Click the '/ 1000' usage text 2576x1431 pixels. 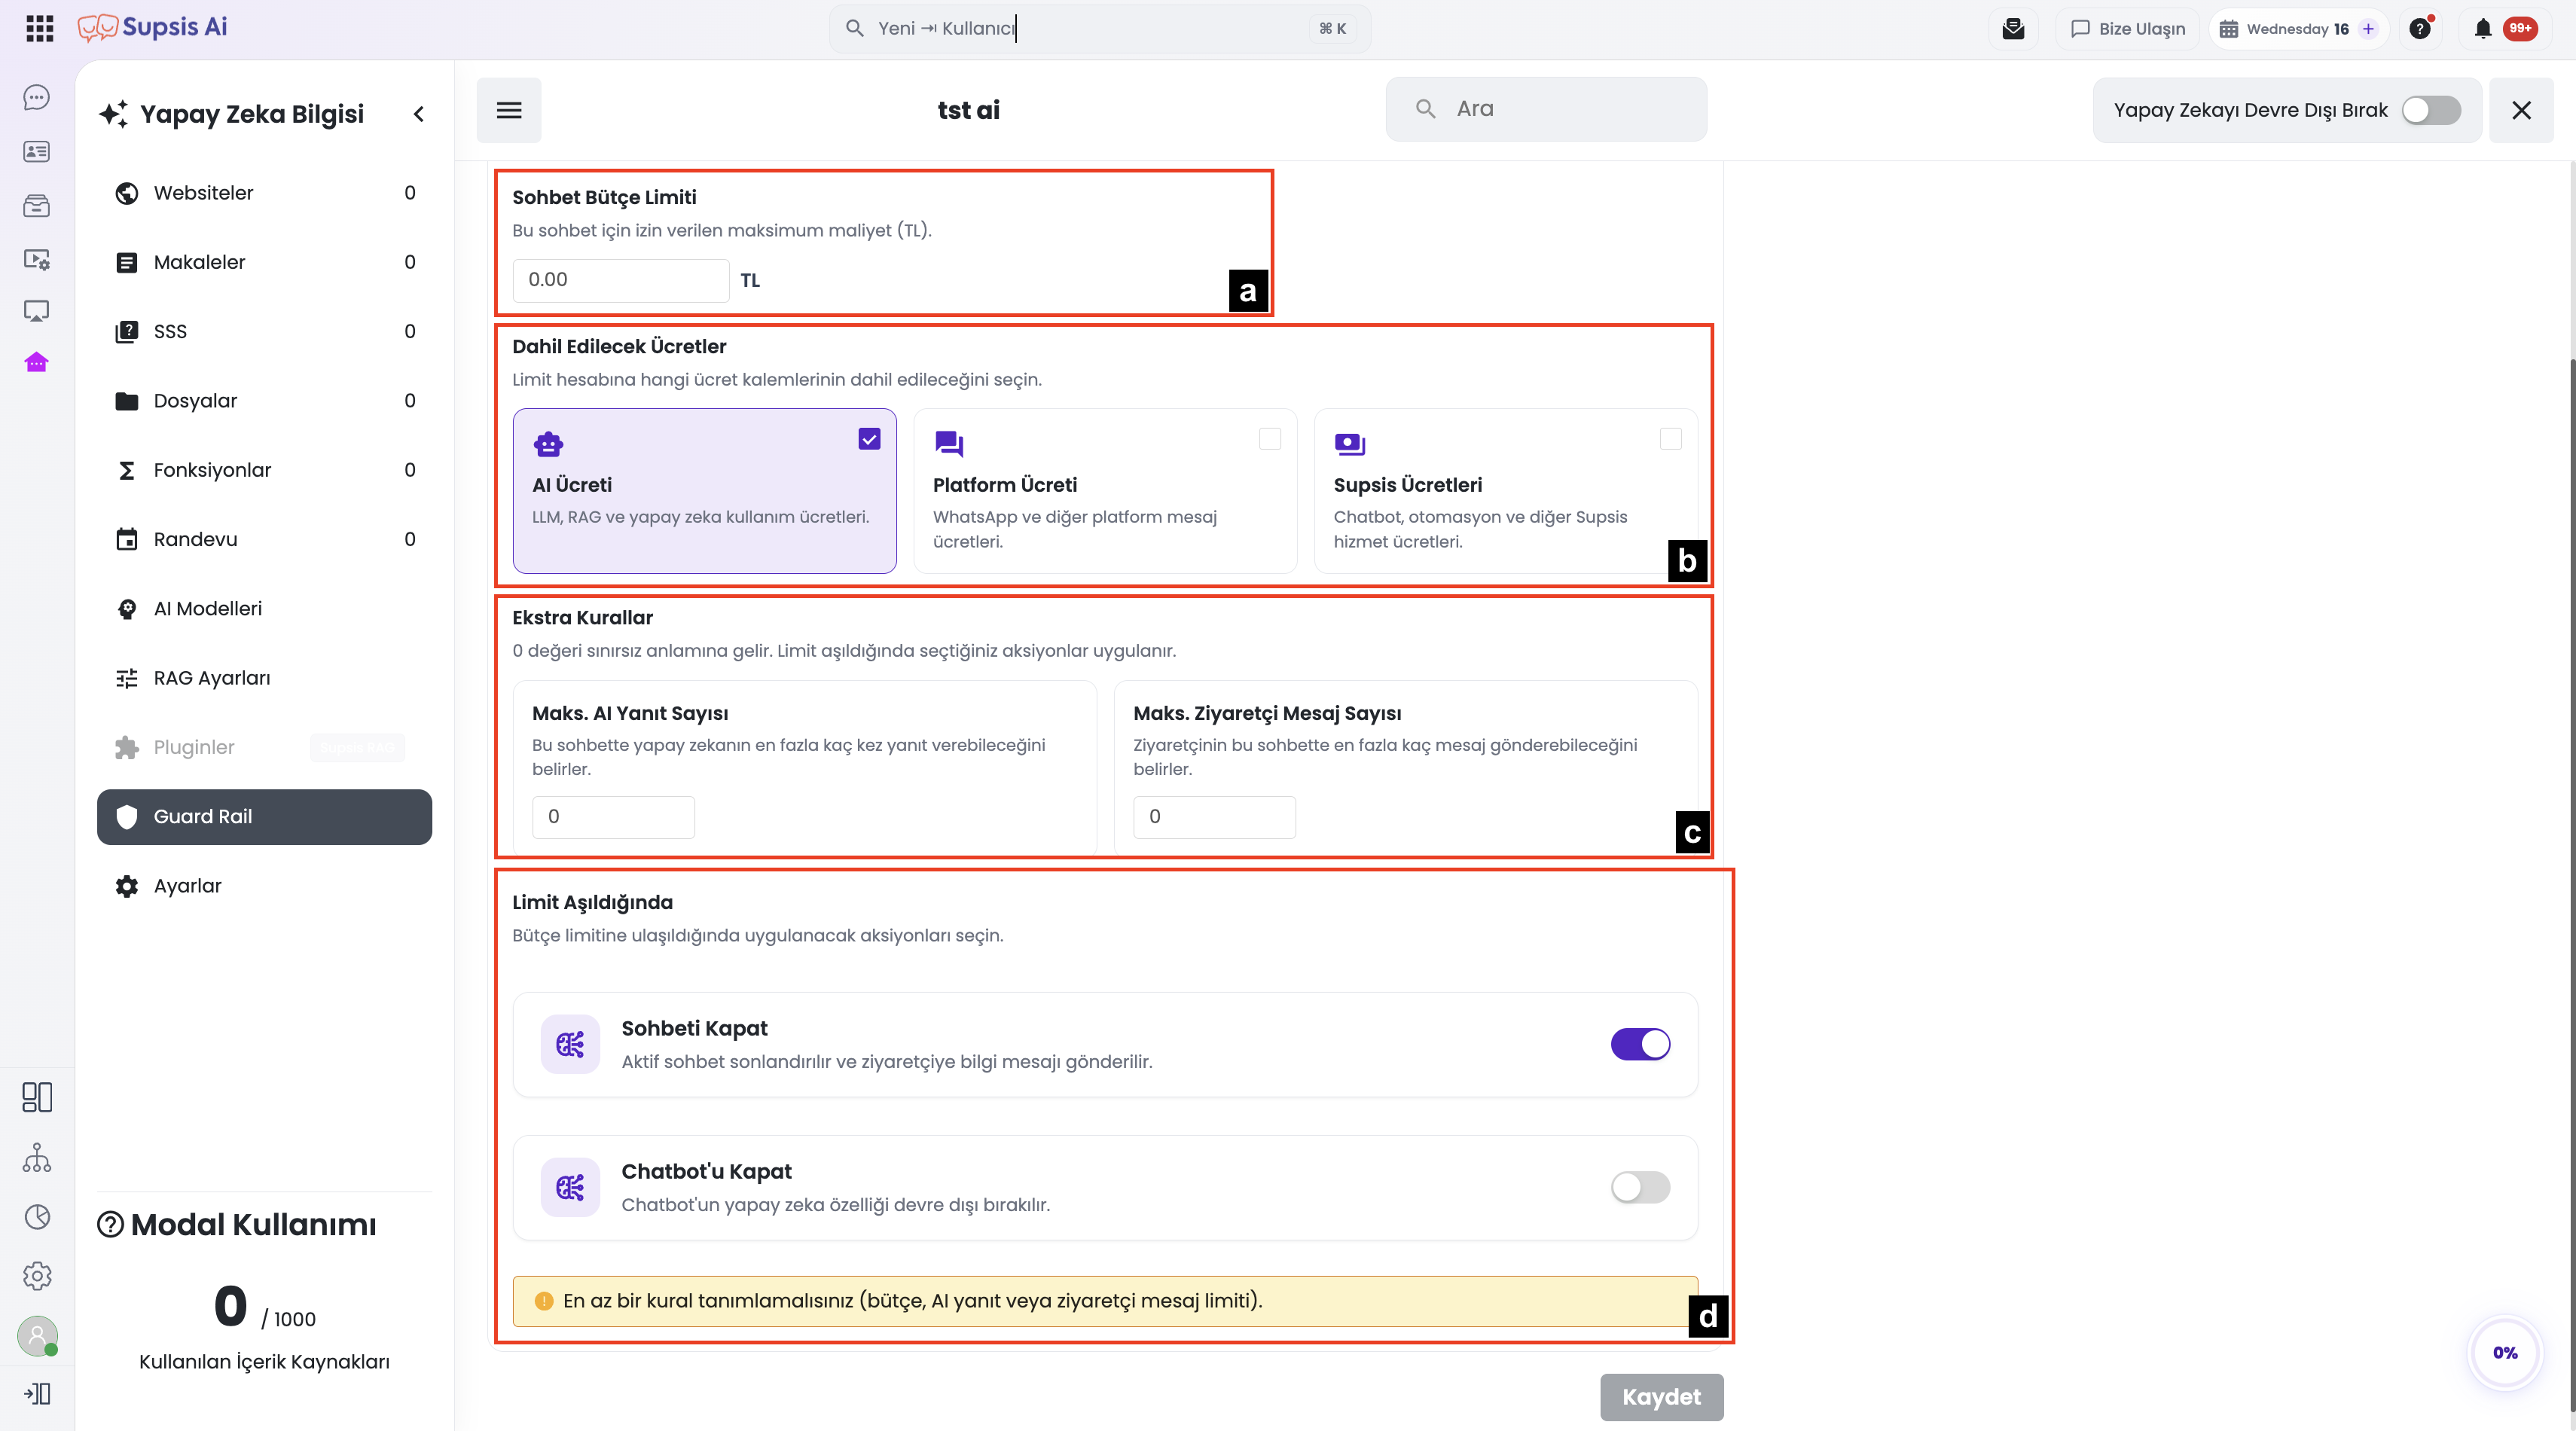pyautogui.click(x=288, y=1319)
